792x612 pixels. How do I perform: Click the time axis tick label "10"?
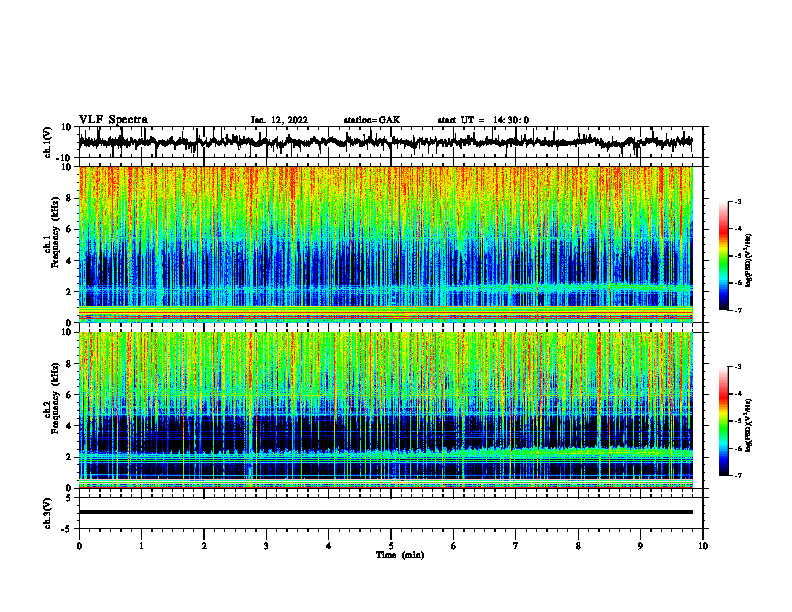pyautogui.click(x=703, y=546)
